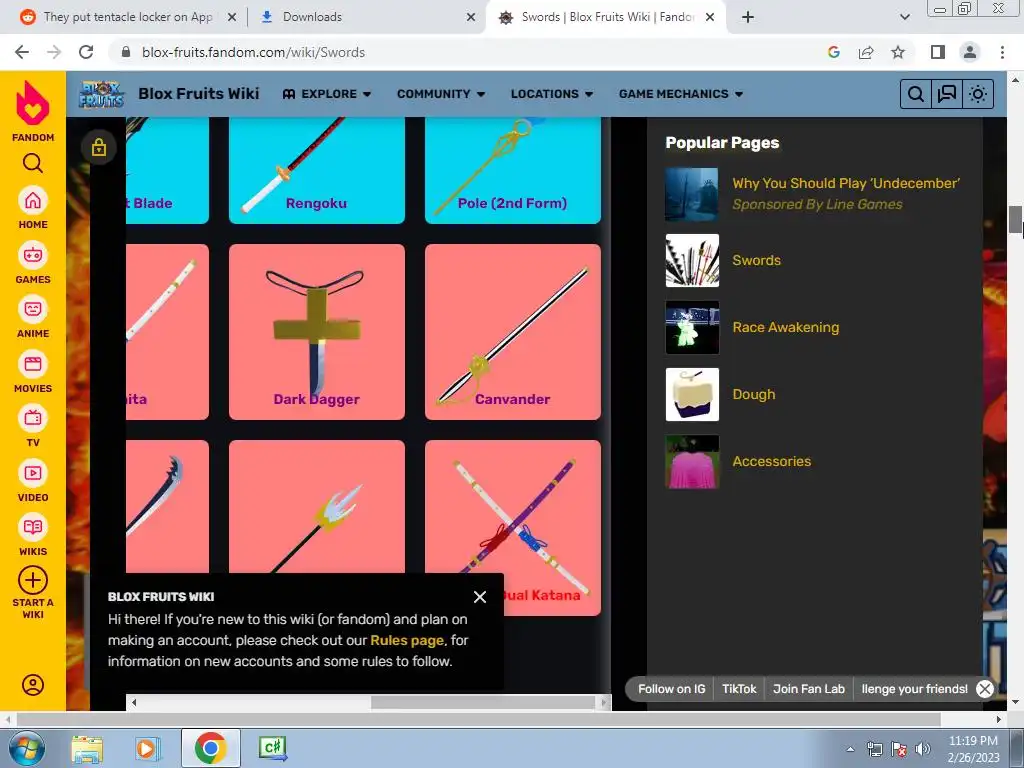Click Follow on IG button

pos(671,689)
